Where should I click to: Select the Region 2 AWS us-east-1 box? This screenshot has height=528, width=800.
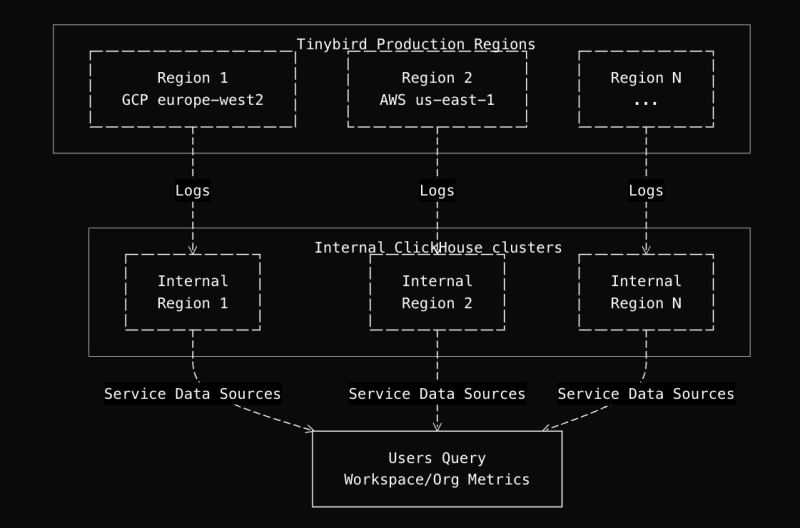(x=437, y=89)
